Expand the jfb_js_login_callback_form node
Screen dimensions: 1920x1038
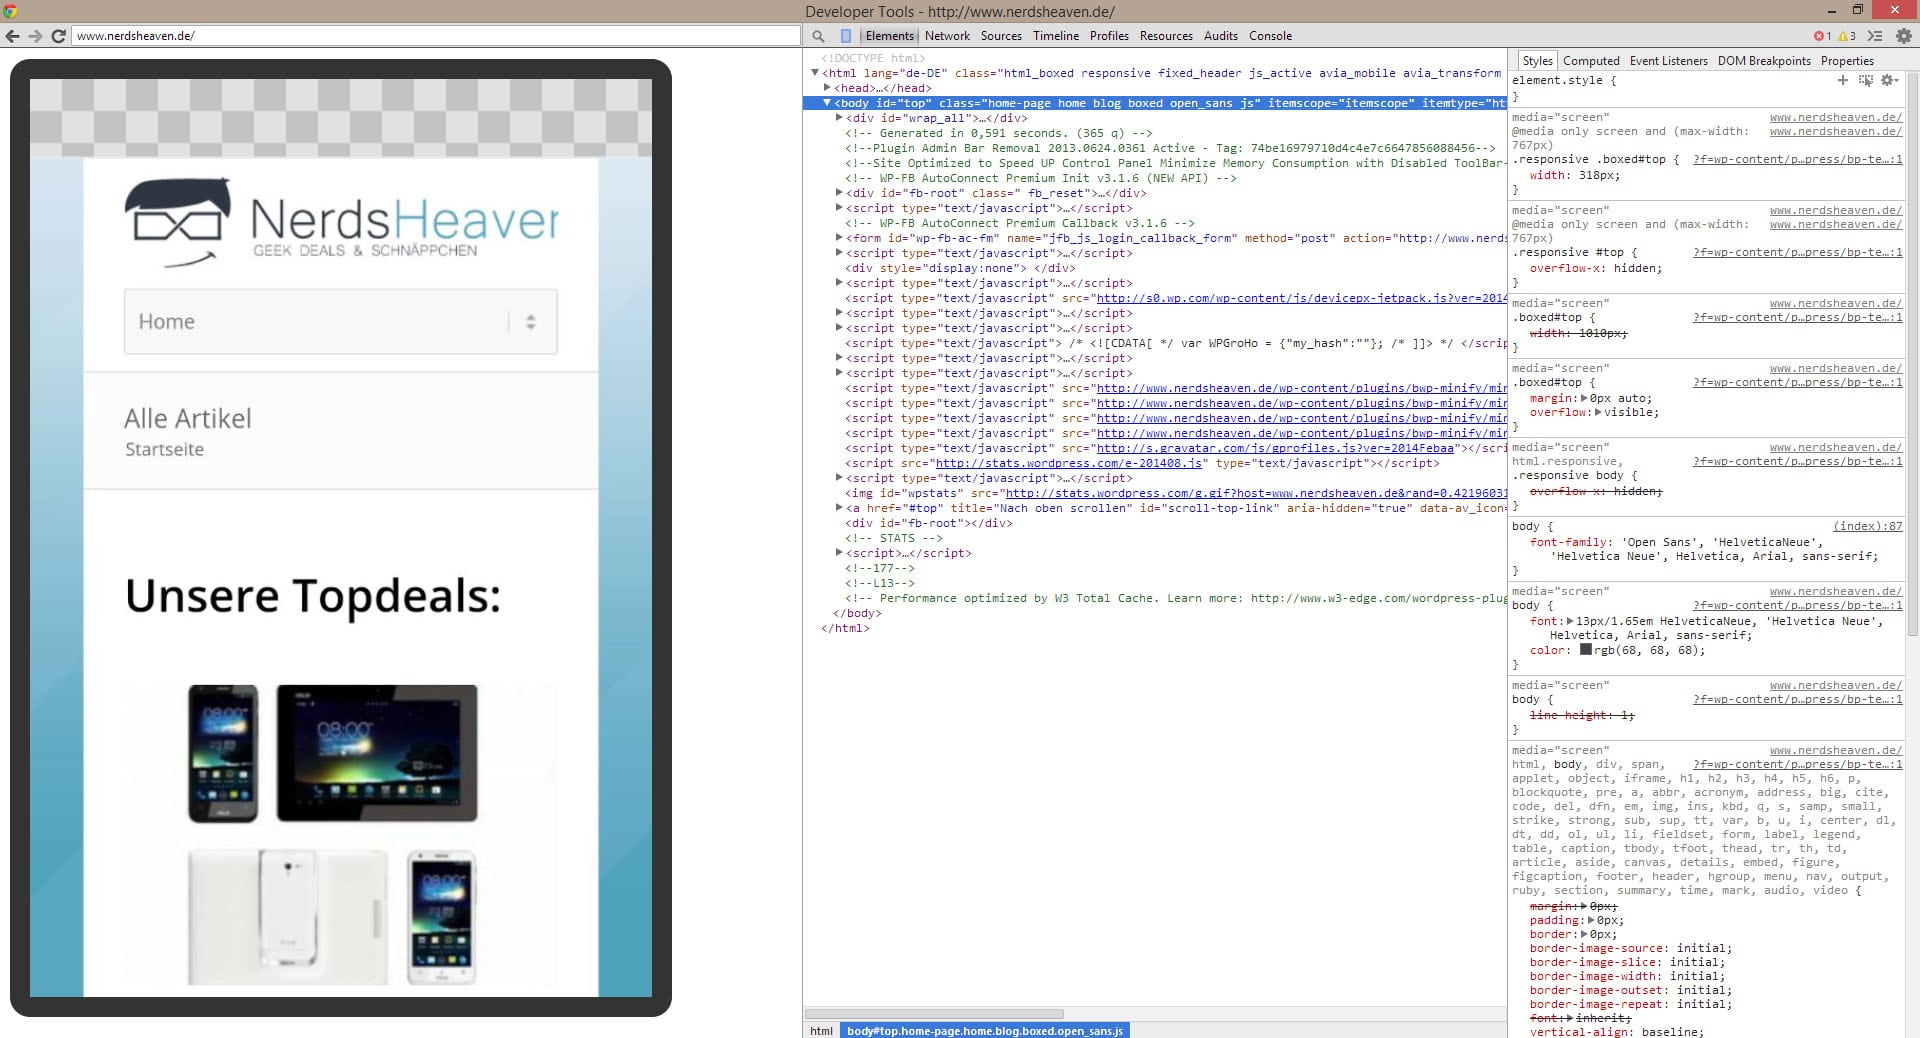point(839,238)
